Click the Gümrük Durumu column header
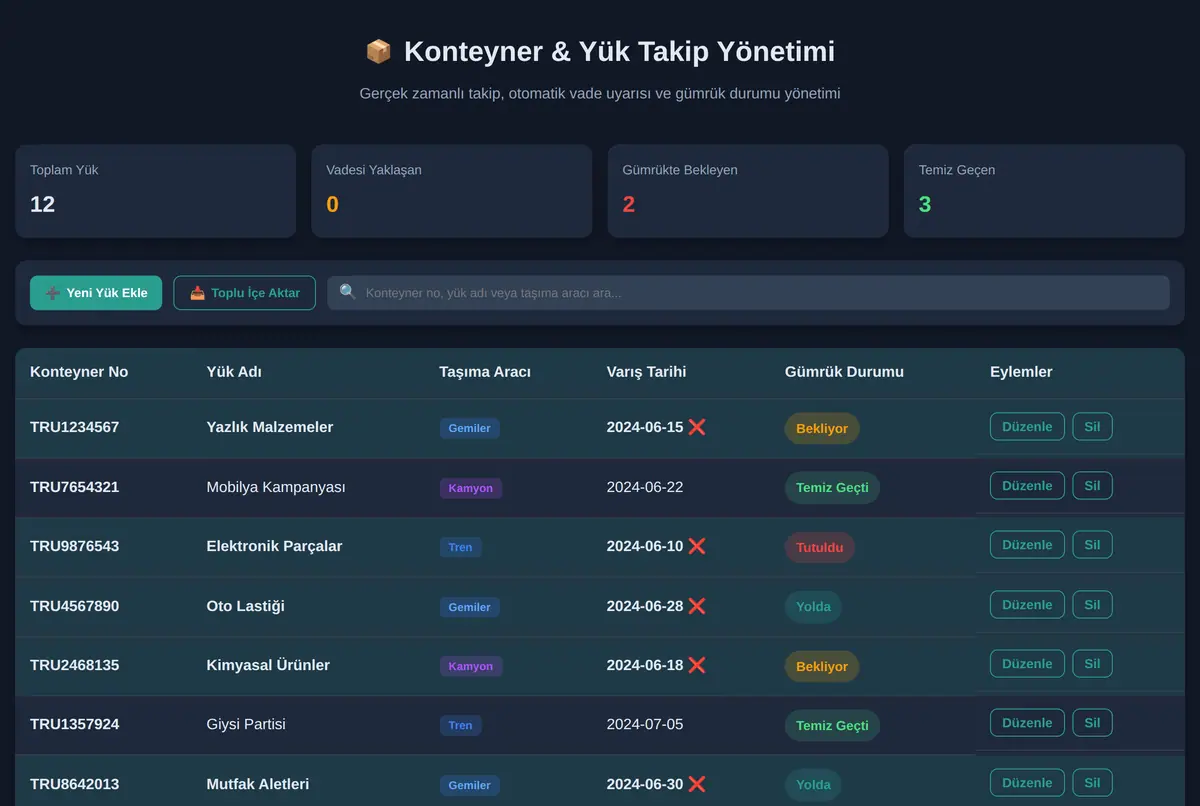 [844, 372]
